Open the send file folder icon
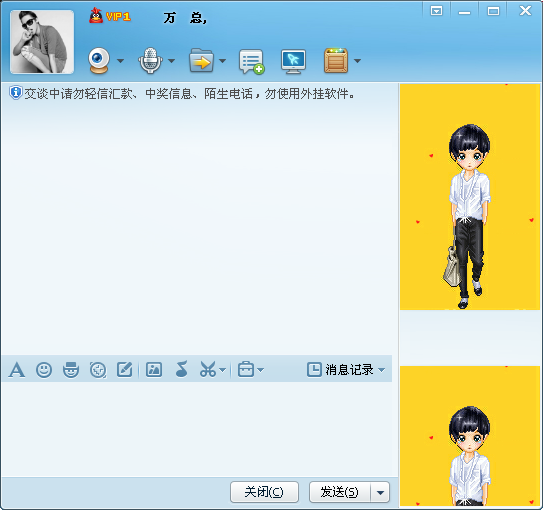This screenshot has width=543, height=510. point(201,60)
